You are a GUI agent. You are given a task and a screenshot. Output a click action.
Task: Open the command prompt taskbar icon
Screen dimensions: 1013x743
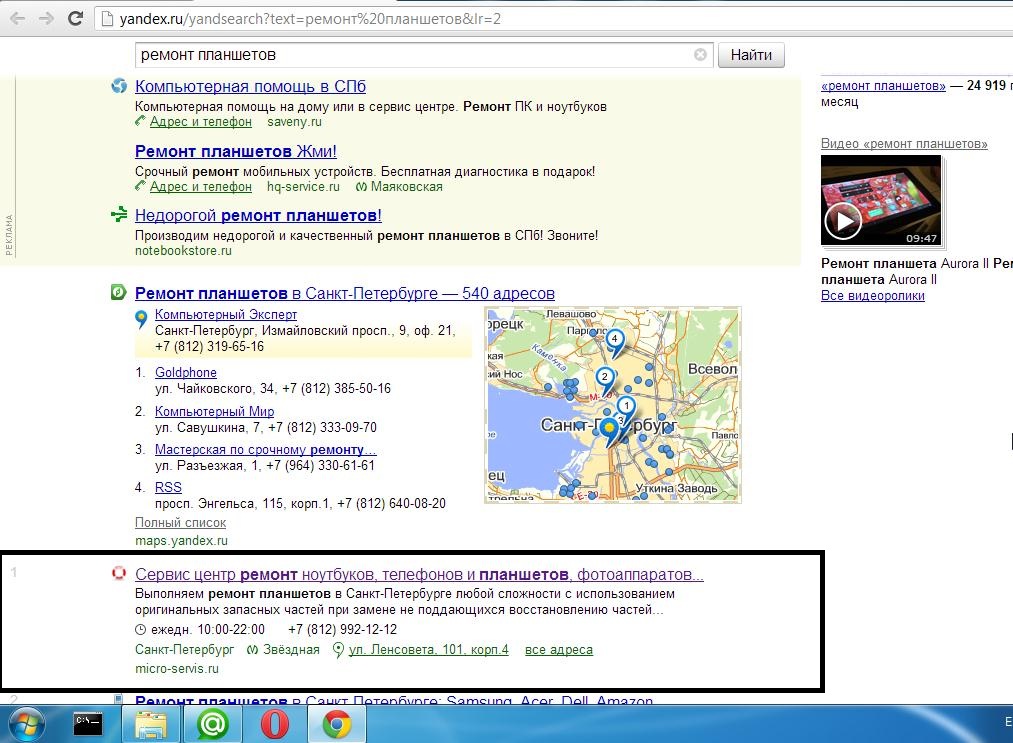(x=87, y=724)
